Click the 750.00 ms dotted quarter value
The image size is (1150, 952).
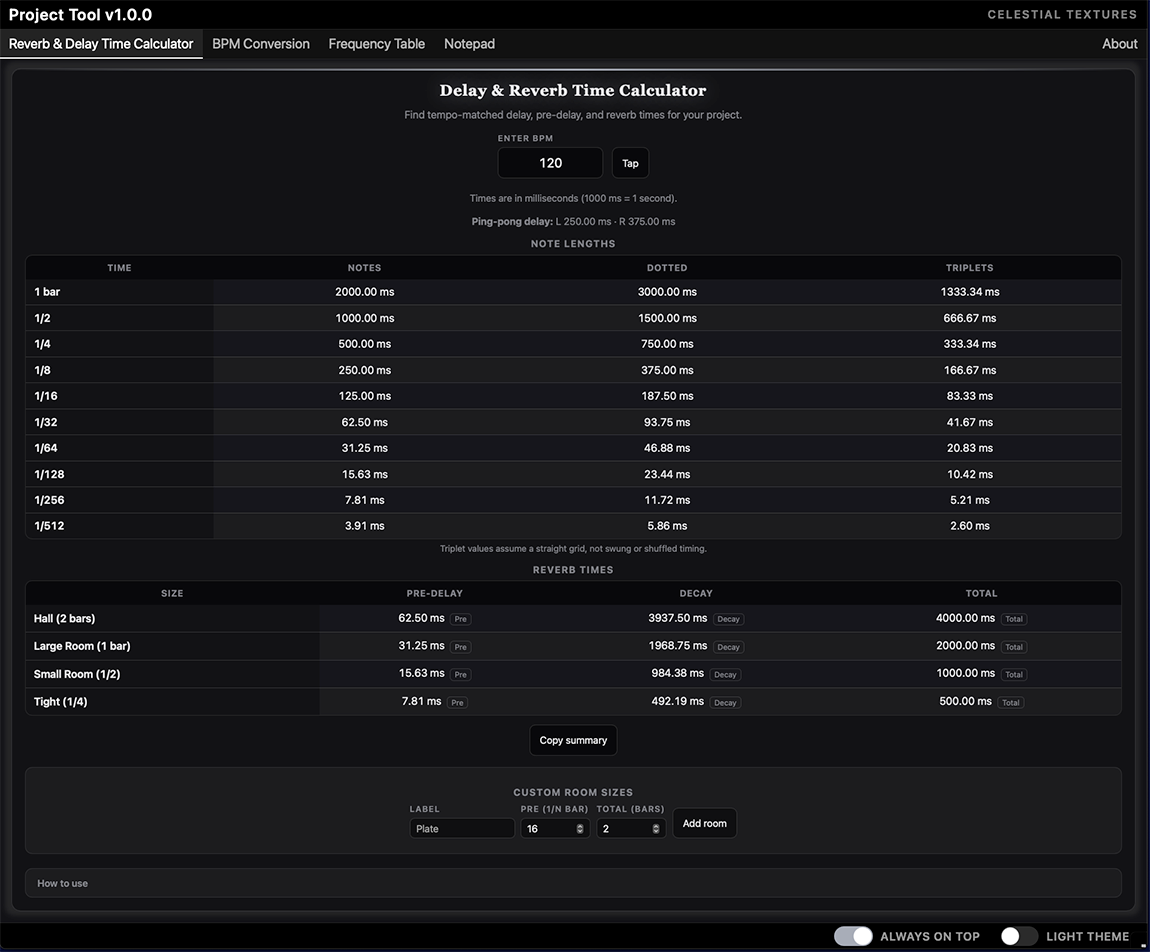pyautogui.click(x=667, y=344)
